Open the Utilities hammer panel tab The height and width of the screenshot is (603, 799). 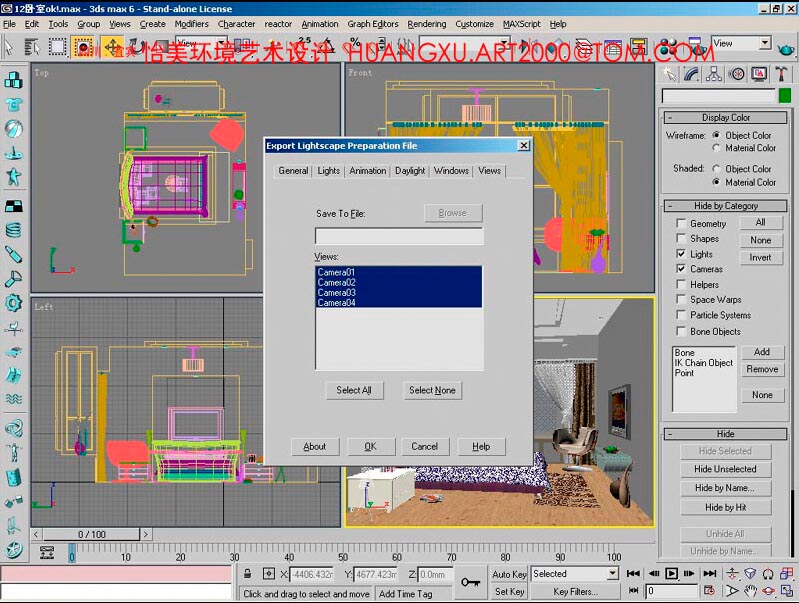[x=781, y=74]
